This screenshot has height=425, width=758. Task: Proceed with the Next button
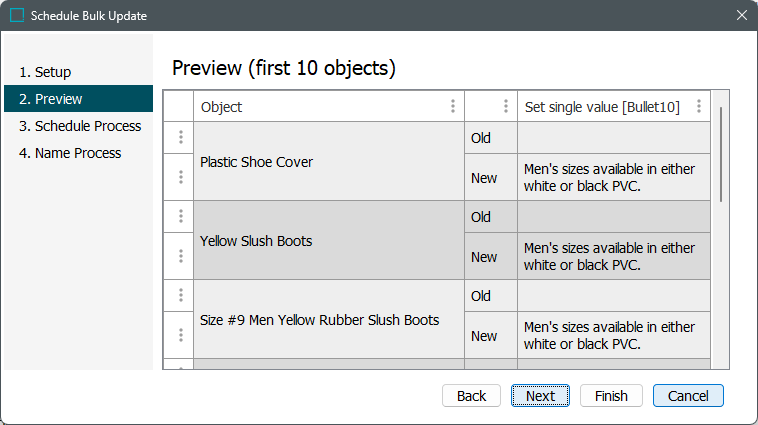(540, 396)
